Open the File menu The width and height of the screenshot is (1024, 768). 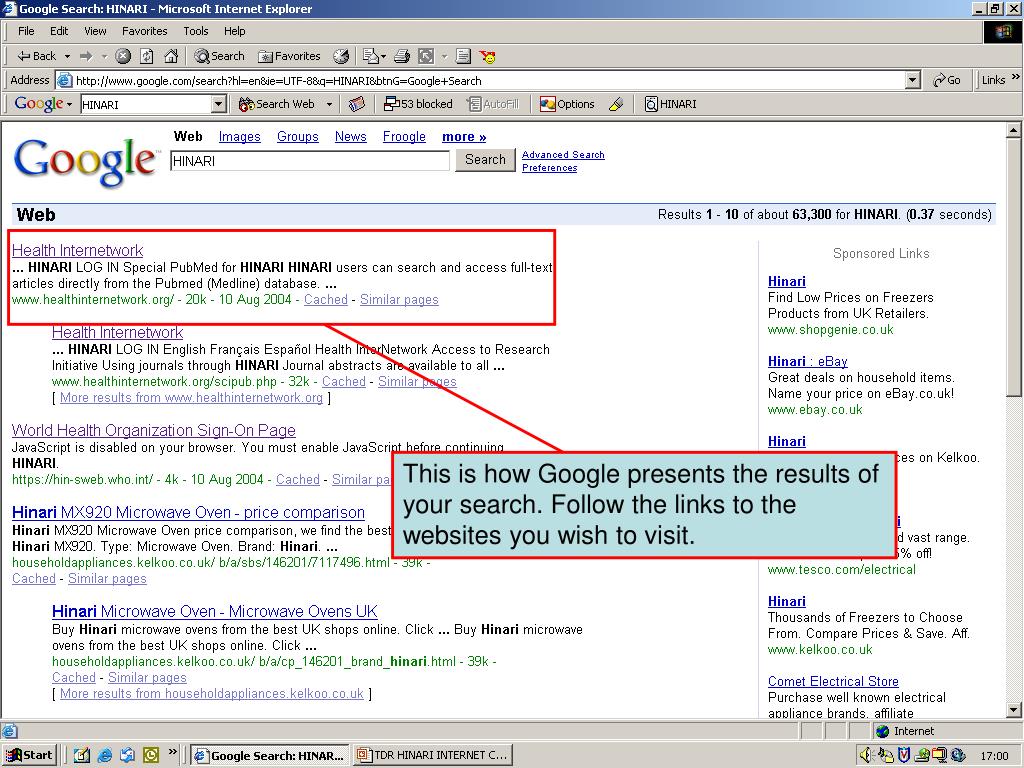pos(26,31)
